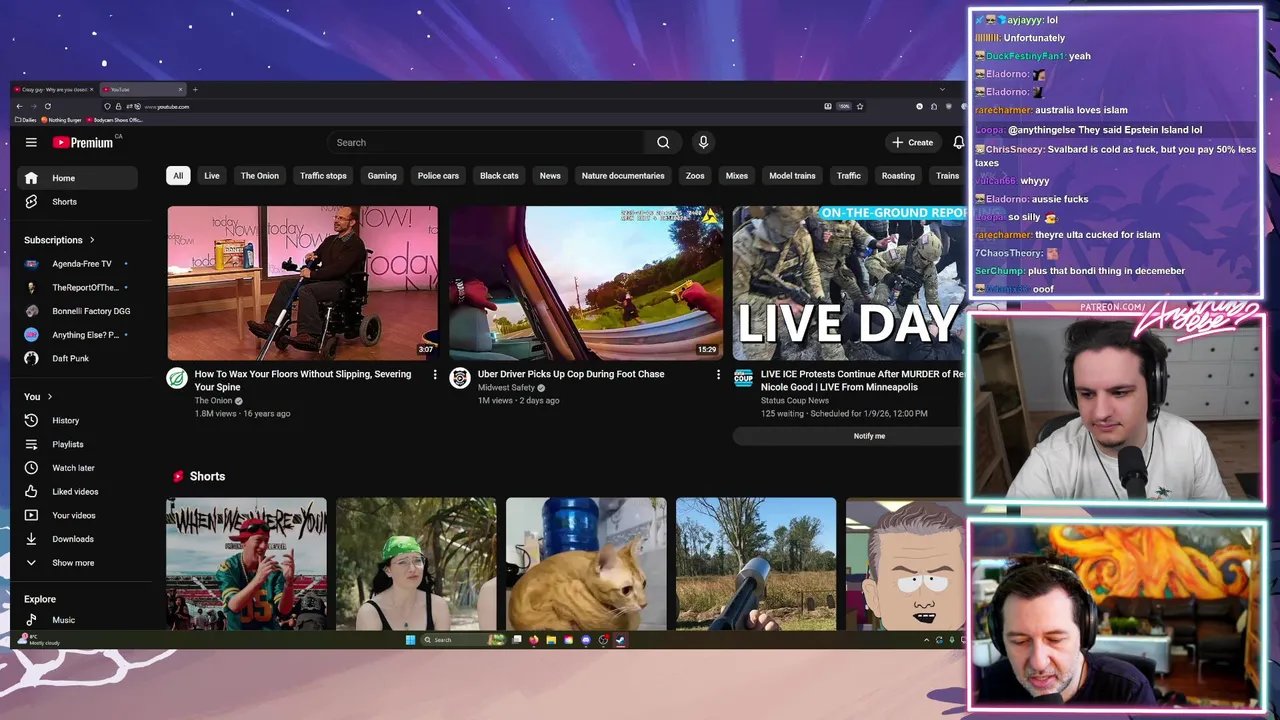1280x720 pixels.
Task: Click the Create button
Action: tap(913, 142)
